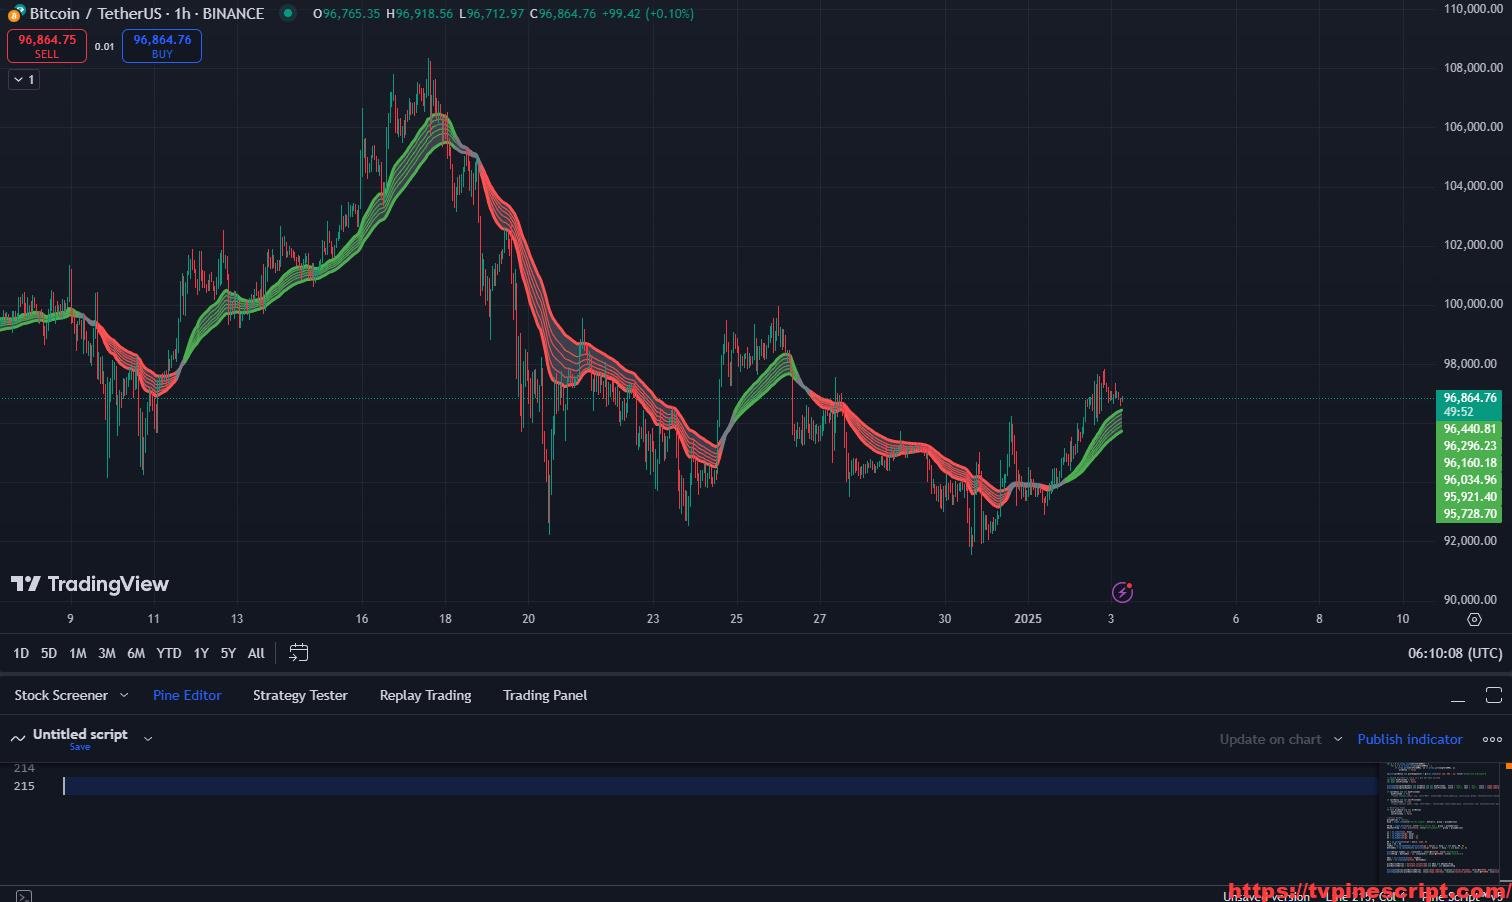Open chart settings gear on time axis
Image resolution: width=1512 pixels, height=902 pixels.
(x=1474, y=620)
